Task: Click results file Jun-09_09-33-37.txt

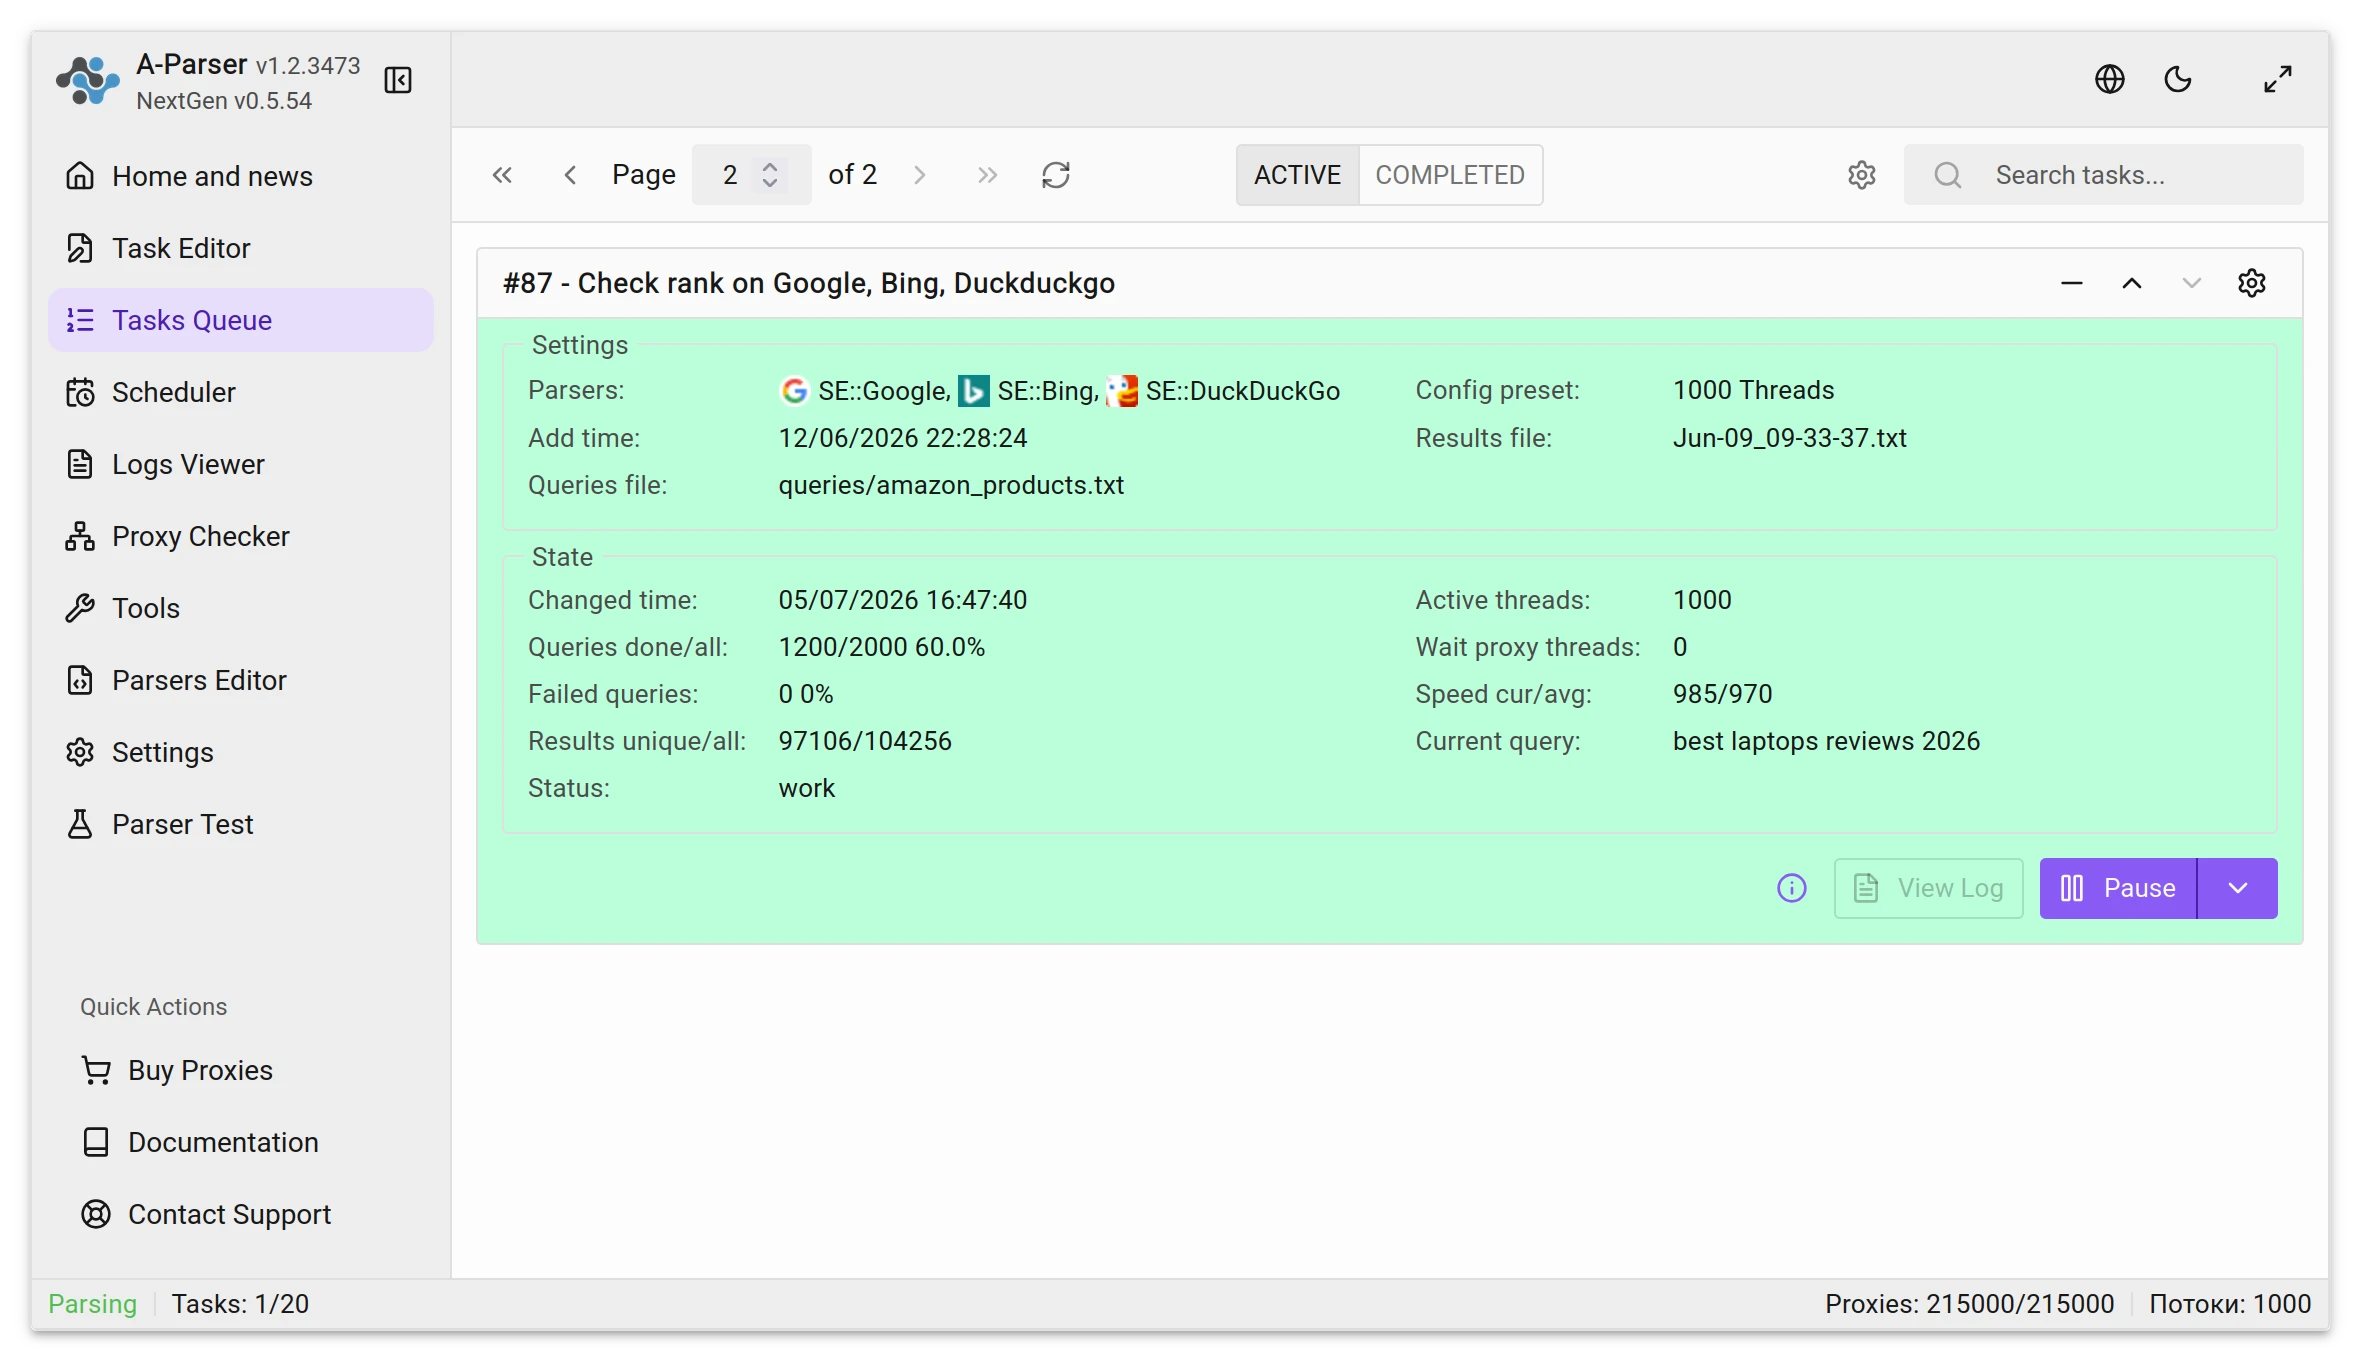Action: 1789,438
